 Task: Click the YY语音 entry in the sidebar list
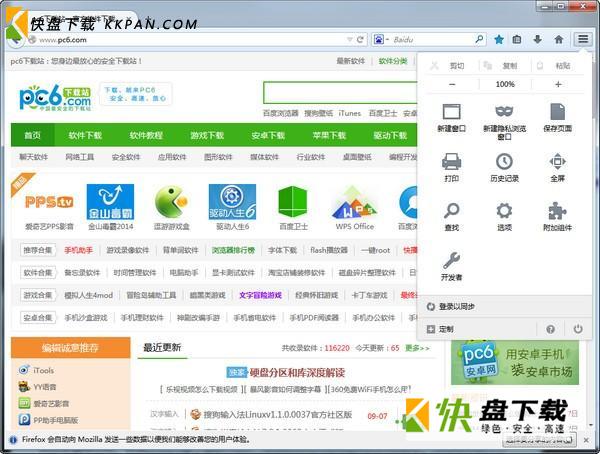[x=44, y=387]
